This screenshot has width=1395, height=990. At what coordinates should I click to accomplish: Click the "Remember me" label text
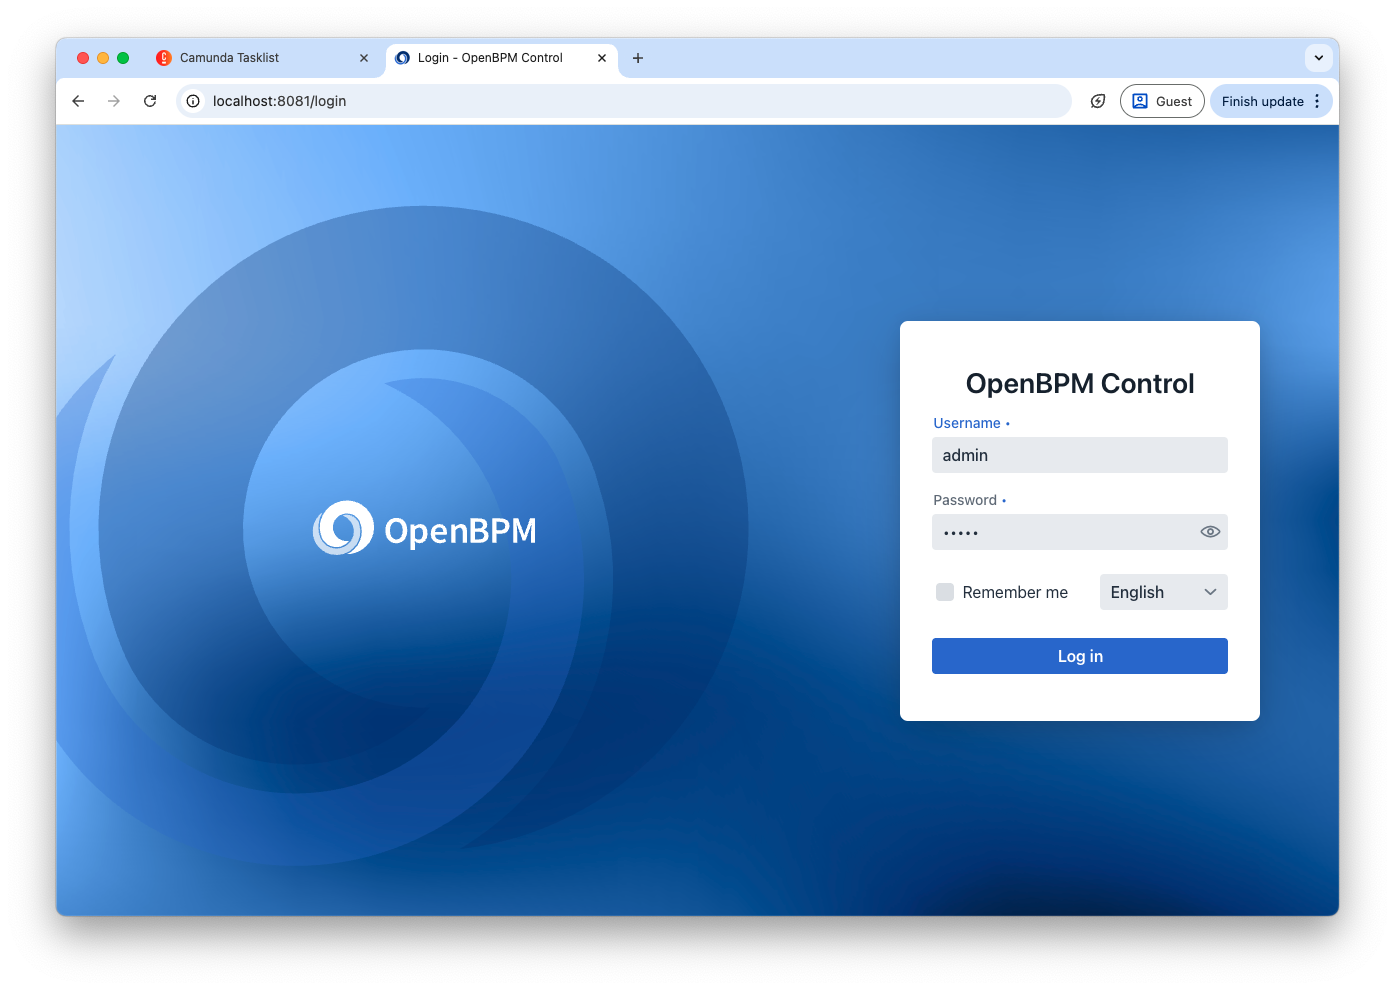pyautogui.click(x=1015, y=592)
